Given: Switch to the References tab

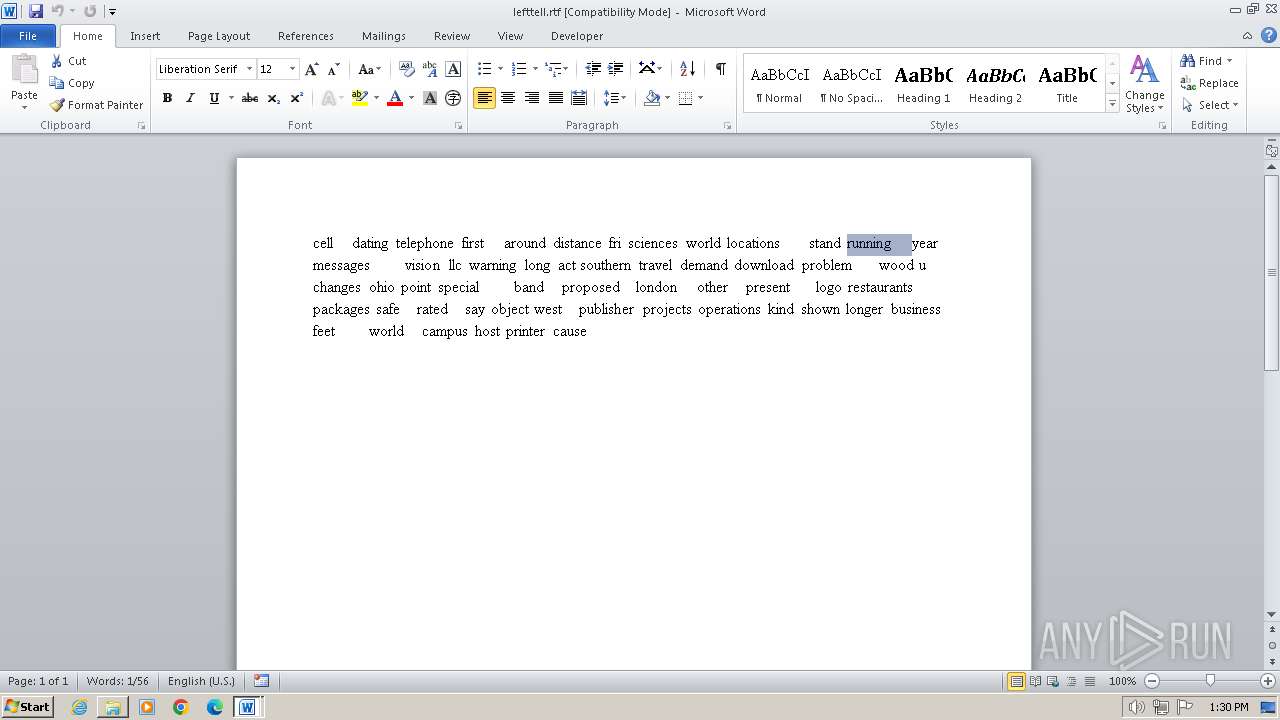Looking at the screenshot, I should tap(306, 36).
